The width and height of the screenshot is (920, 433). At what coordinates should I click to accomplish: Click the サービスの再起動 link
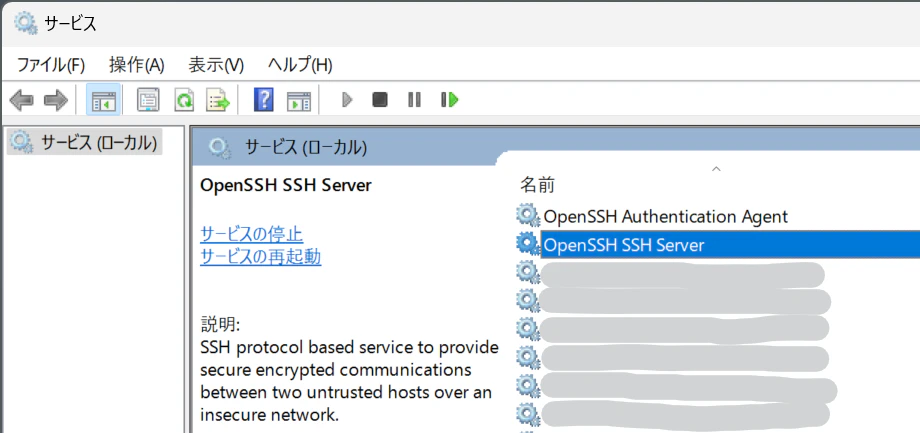coord(261,257)
